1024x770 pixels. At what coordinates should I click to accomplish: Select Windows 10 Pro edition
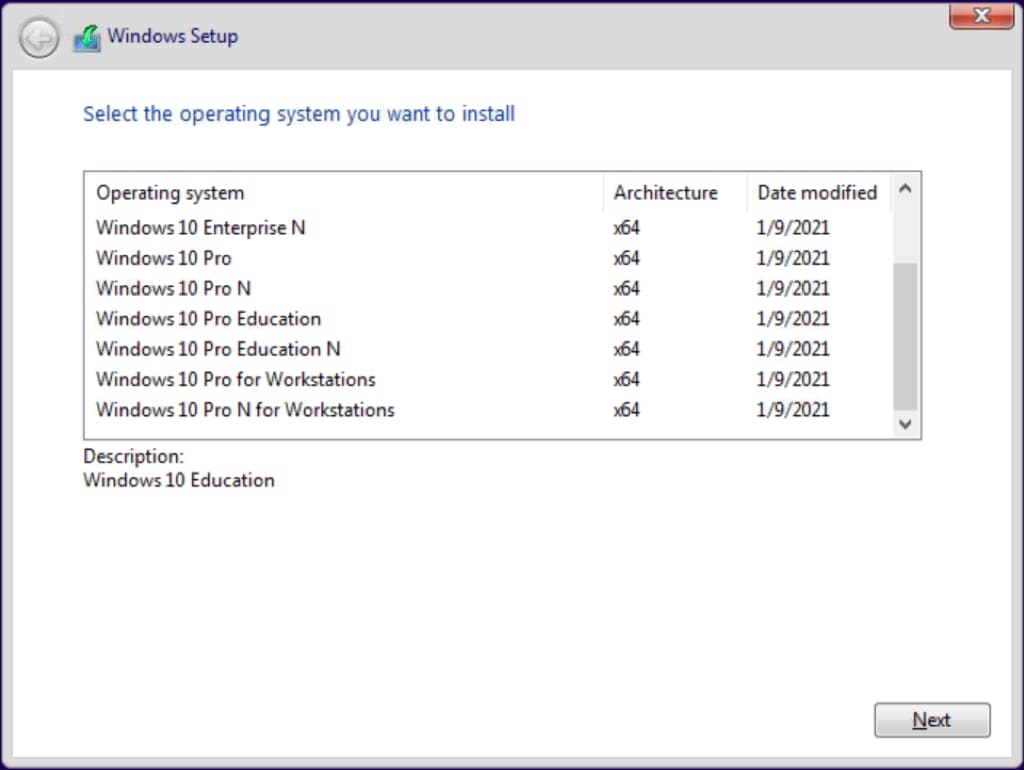tap(163, 258)
